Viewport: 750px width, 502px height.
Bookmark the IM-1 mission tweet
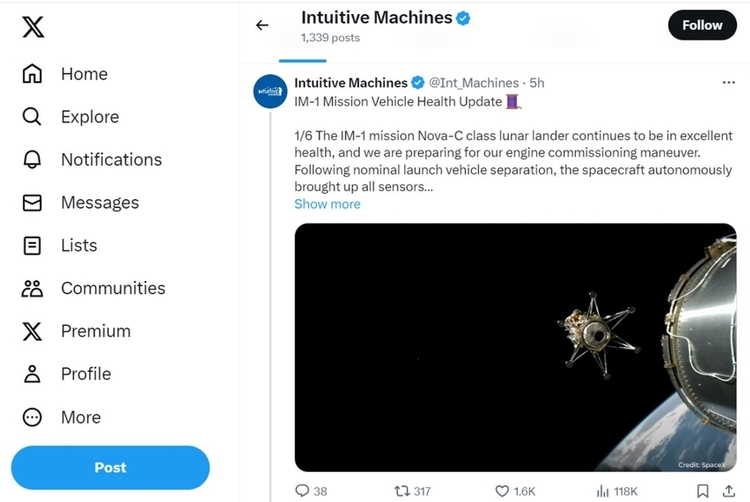pos(703,491)
